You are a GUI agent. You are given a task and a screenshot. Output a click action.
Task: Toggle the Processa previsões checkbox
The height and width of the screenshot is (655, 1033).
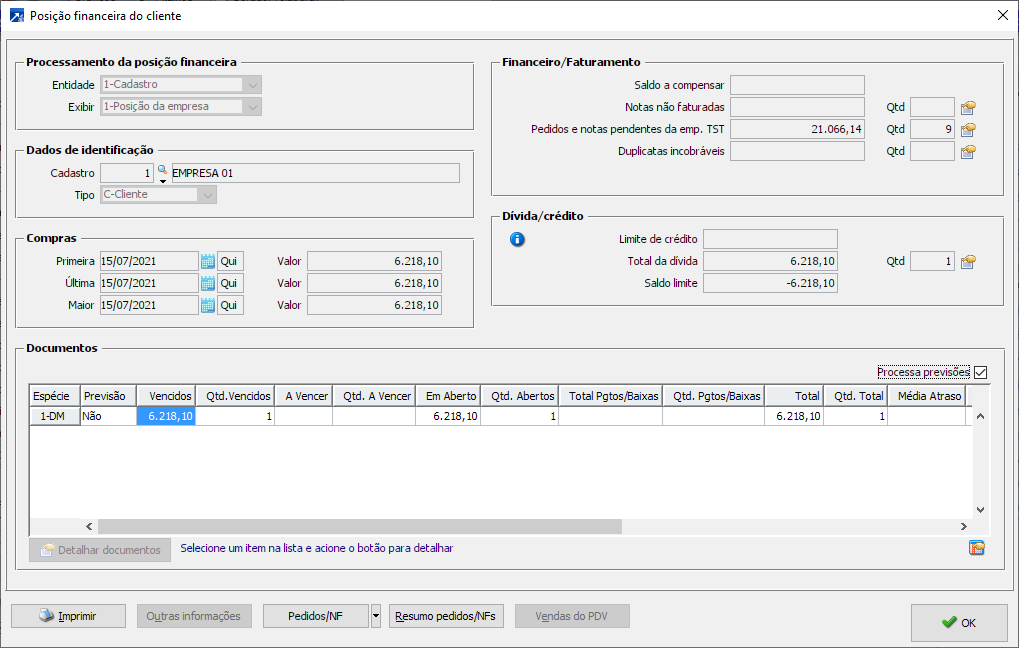(x=980, y=373)
